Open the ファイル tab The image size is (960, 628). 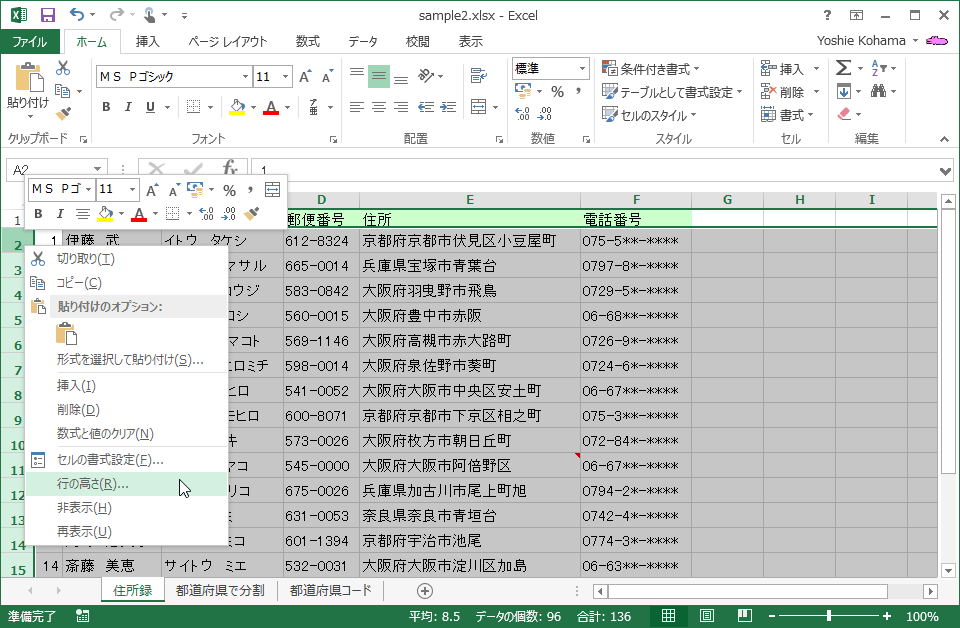pyautogui.click(x=29, y=42)
